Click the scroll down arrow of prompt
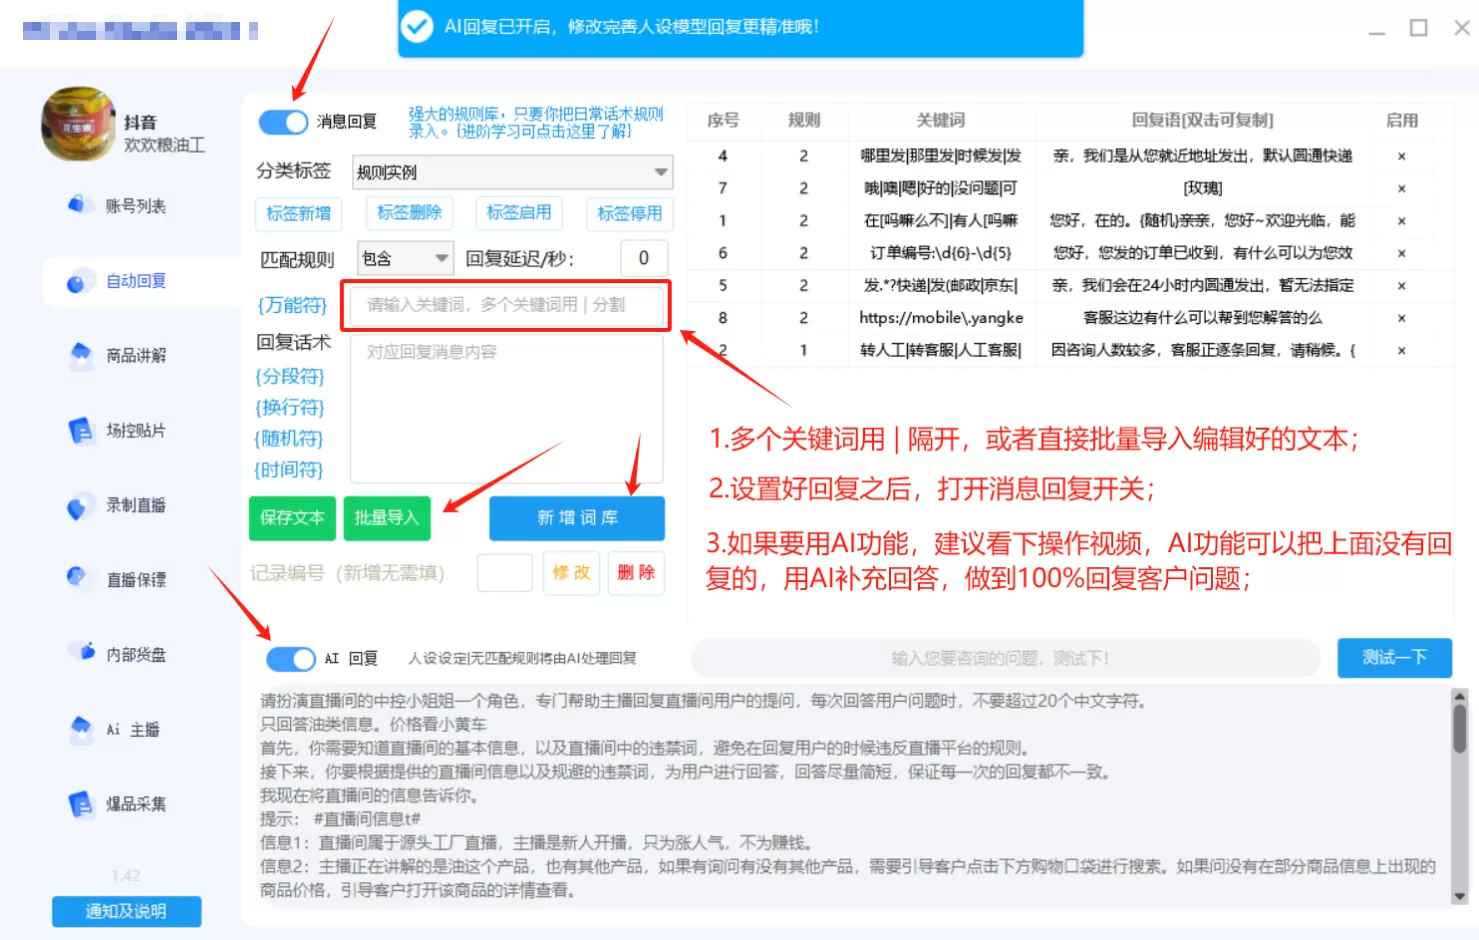This screenshot has width=1479, height=940. (x=1459, y=896)
